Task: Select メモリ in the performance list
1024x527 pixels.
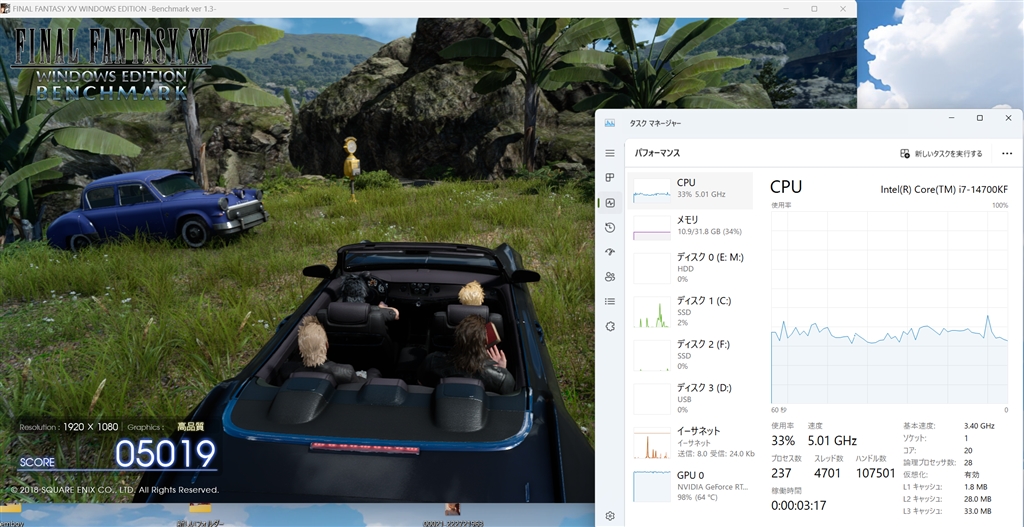Action: (x=690, y=226)
